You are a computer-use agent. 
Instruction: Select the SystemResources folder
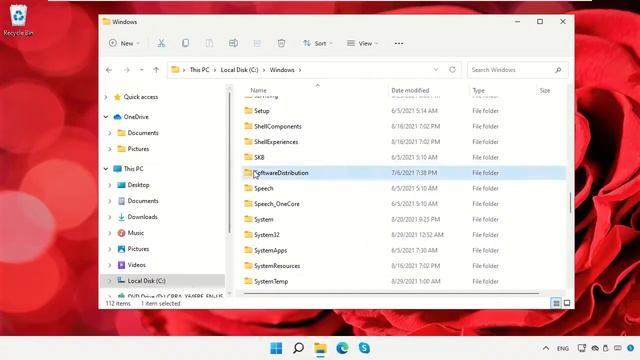pos(277,266)
